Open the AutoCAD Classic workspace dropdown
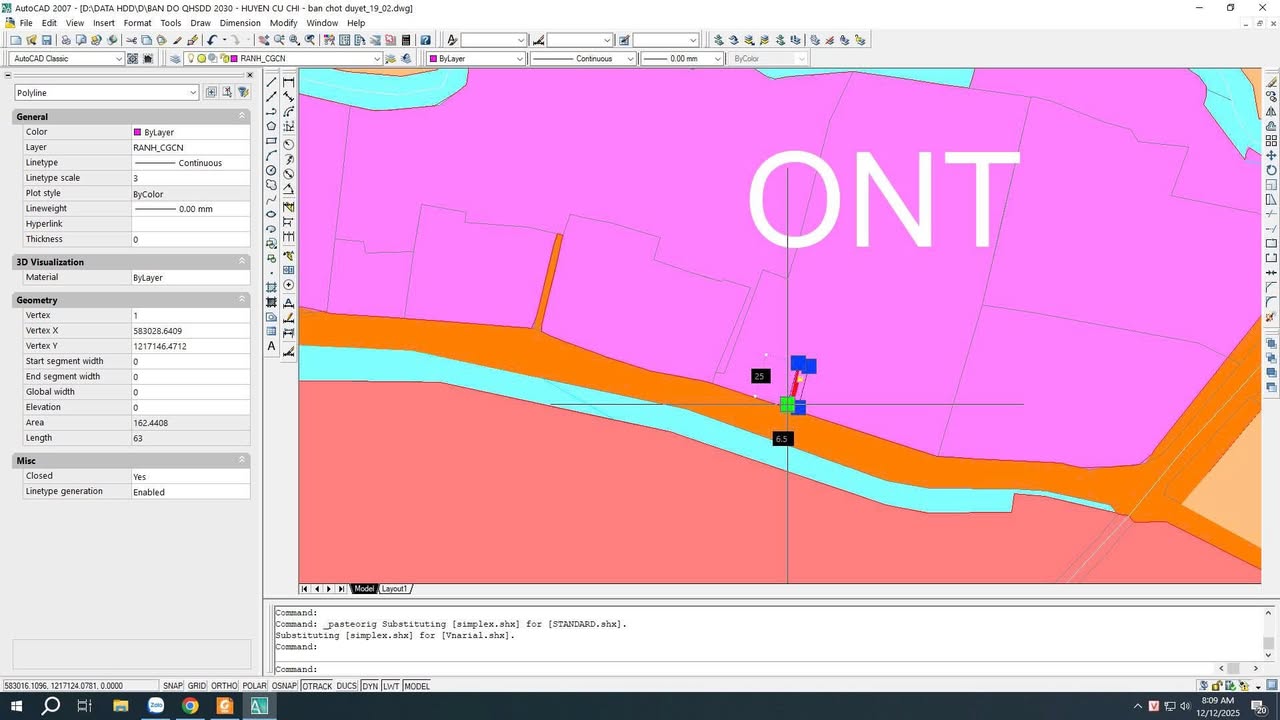The height and width of the screenshot is (720, 1280). pyautogui.click(x=118, y=58)
